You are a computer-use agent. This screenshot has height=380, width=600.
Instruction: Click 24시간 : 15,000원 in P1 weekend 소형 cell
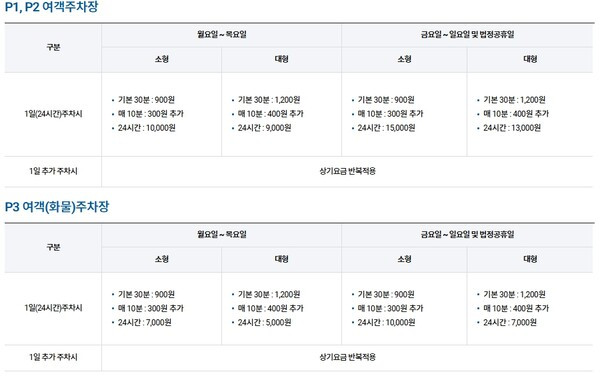tap(386, 128)
